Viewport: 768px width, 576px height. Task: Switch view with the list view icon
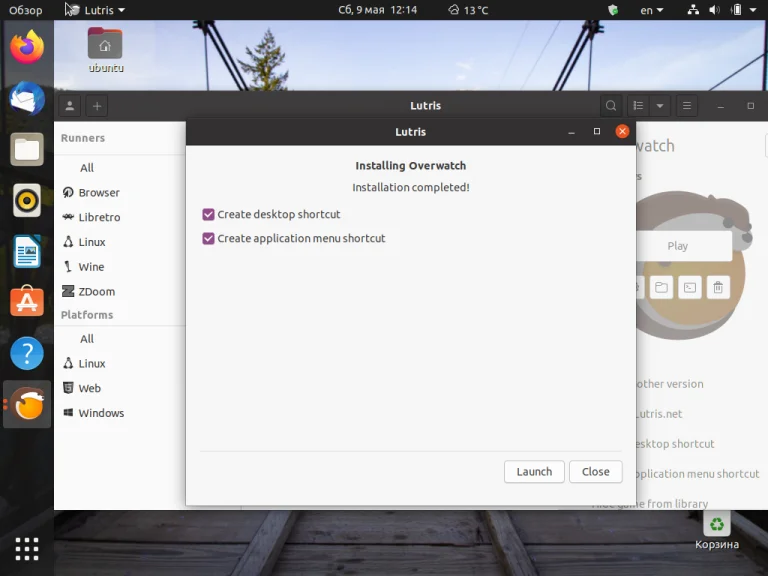(x=638, y=106)
